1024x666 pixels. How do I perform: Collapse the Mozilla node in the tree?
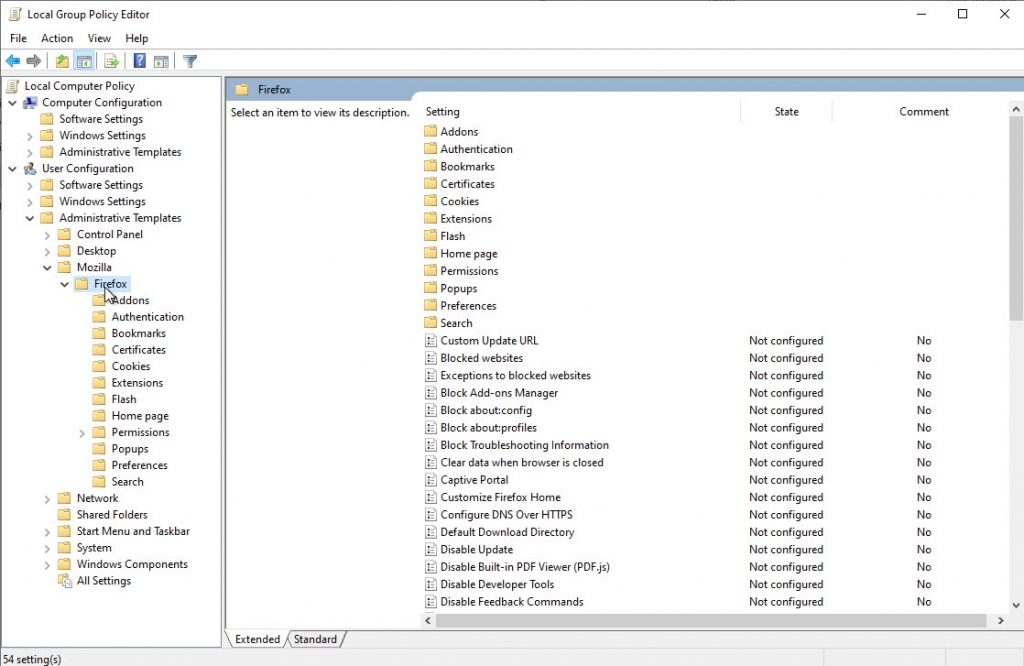coord(46,267)
